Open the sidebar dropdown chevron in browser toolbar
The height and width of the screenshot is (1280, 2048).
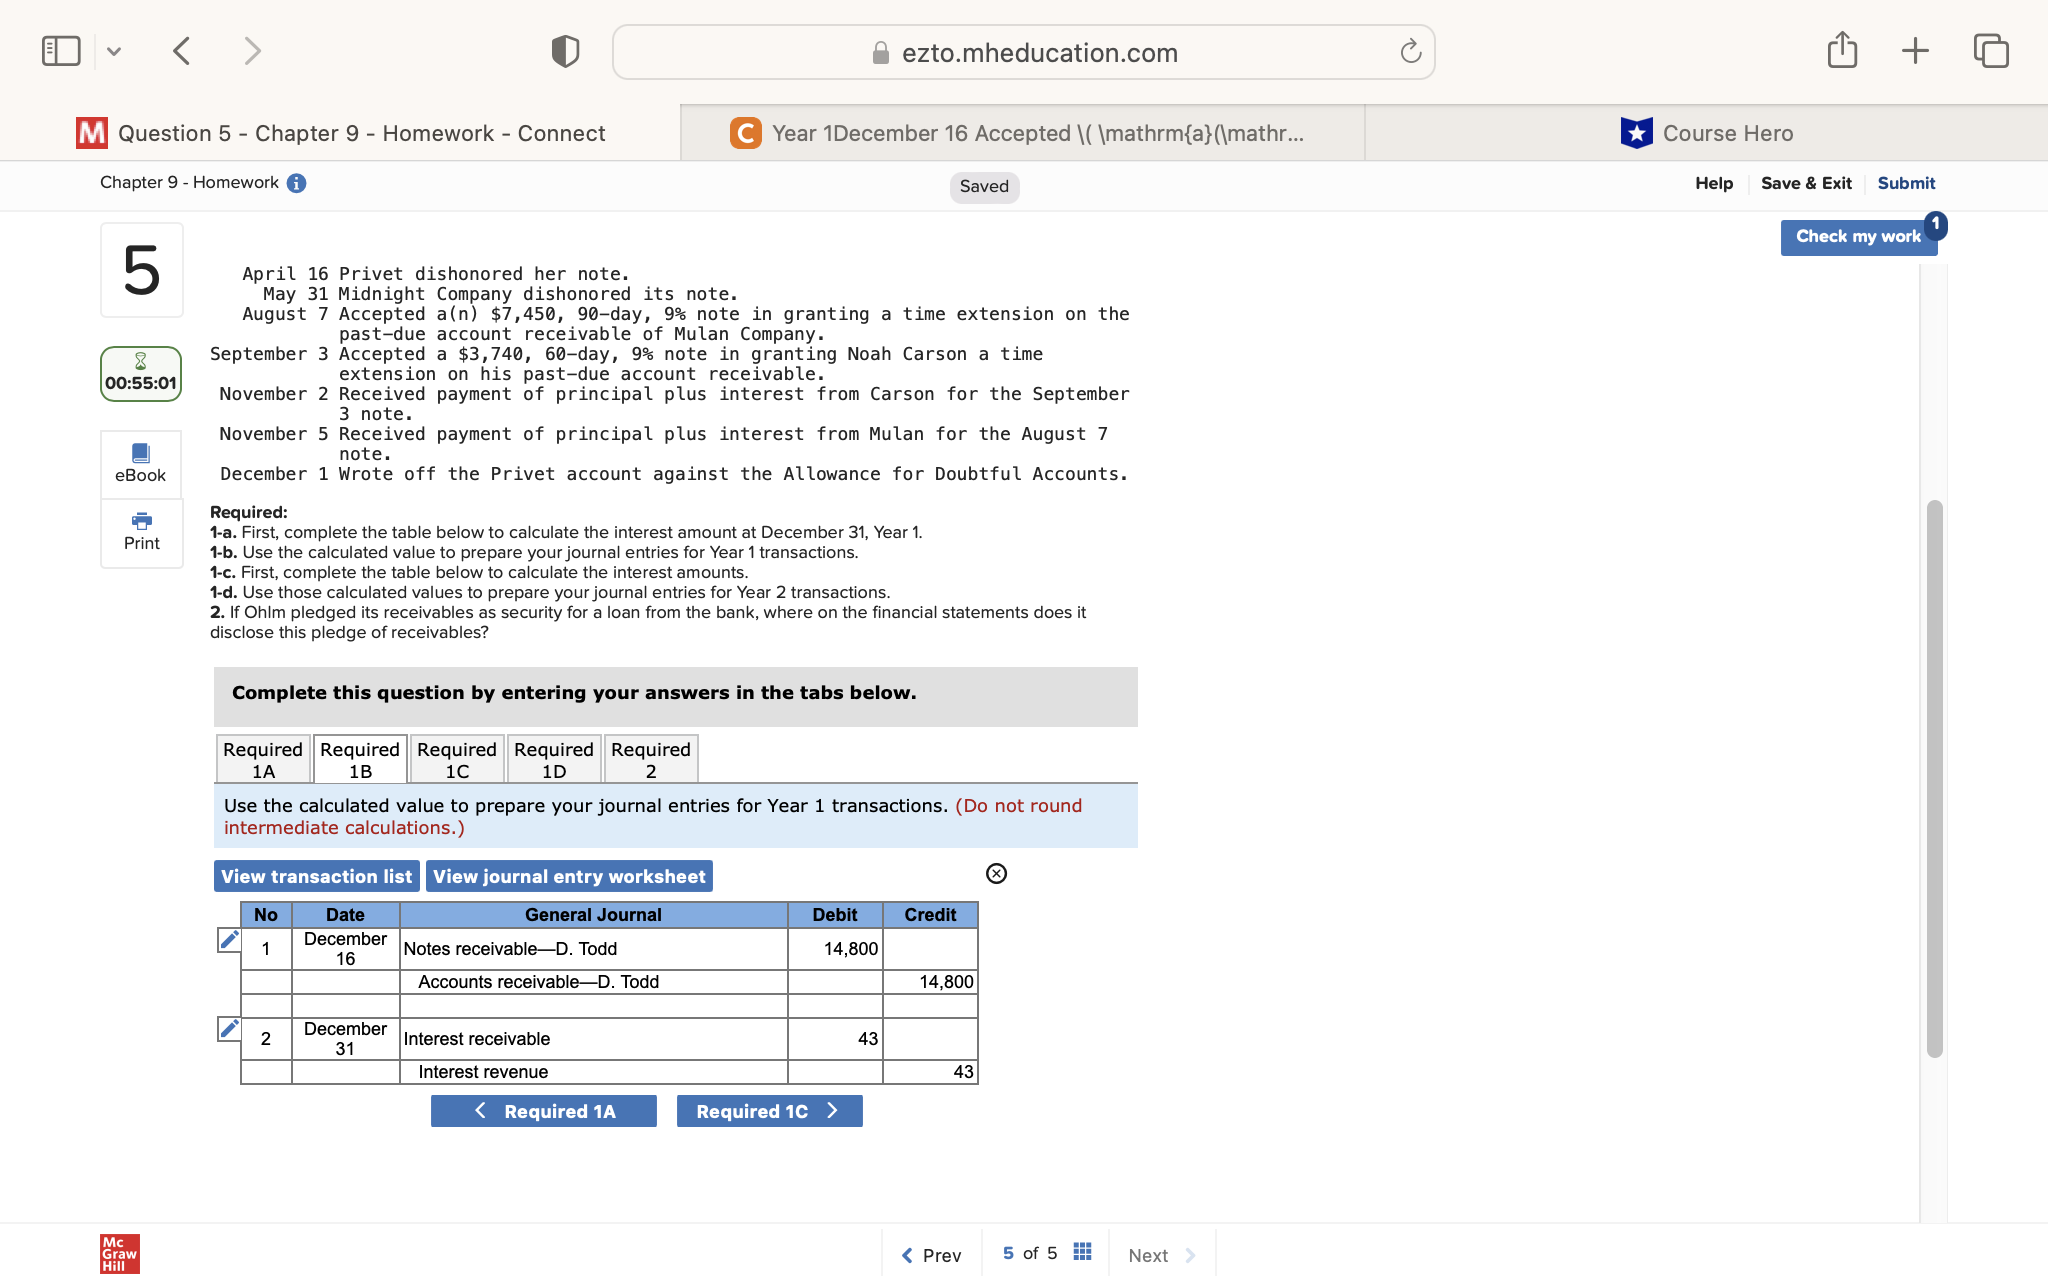click(x=114, y=50)
